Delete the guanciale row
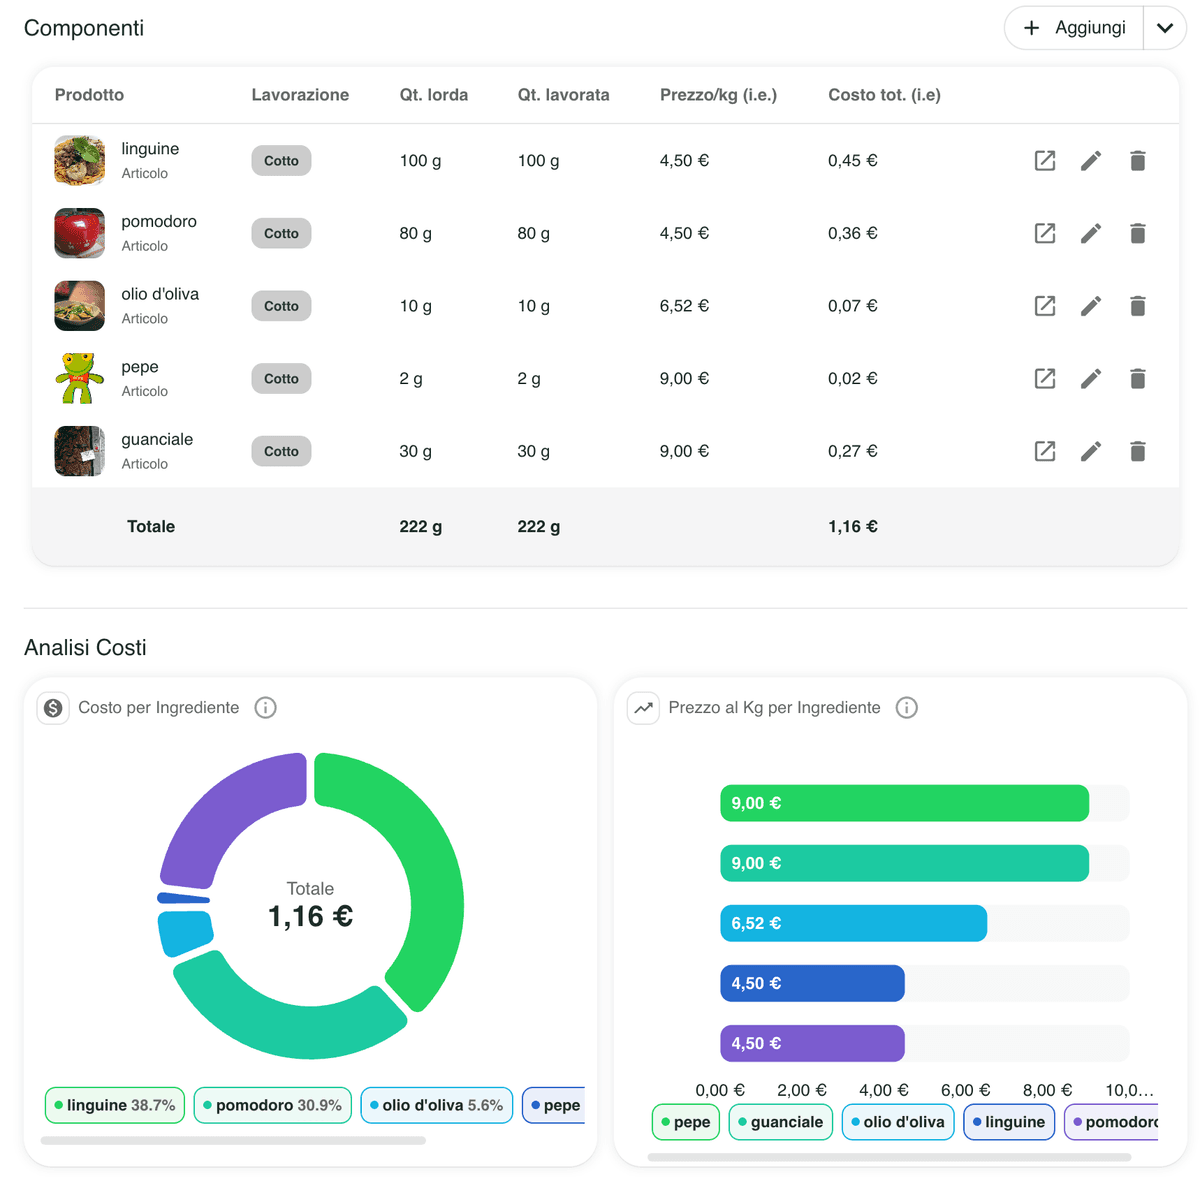The image size is (1200, 1190). (x=1137, y=452)
